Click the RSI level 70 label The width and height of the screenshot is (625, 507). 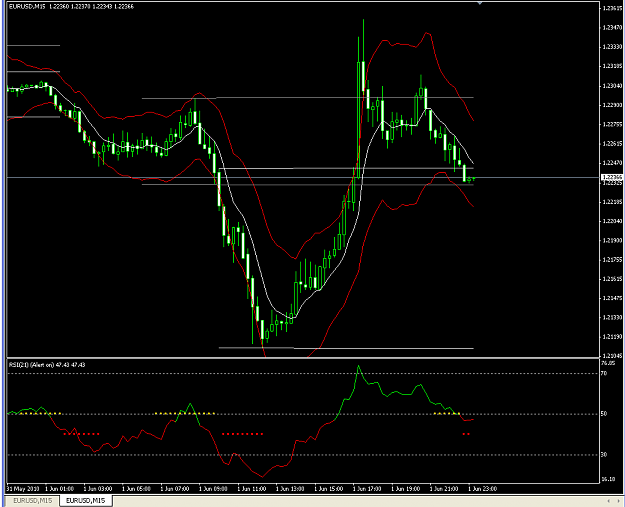click(604, 373)
